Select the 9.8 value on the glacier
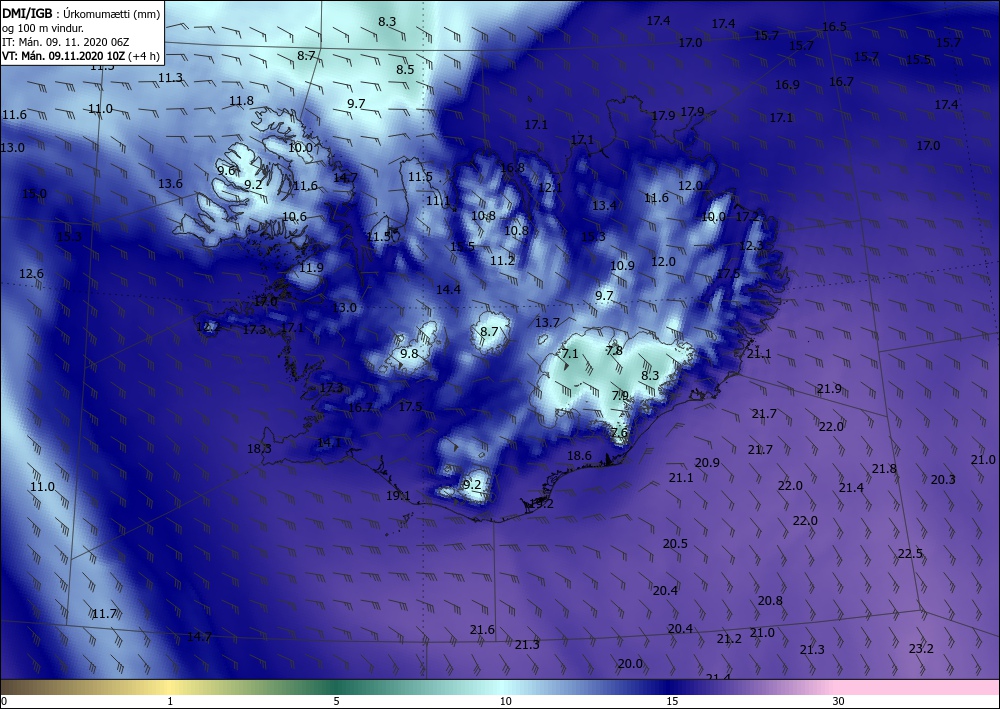Screen dimensions: 1000x709 pos(409,353)
